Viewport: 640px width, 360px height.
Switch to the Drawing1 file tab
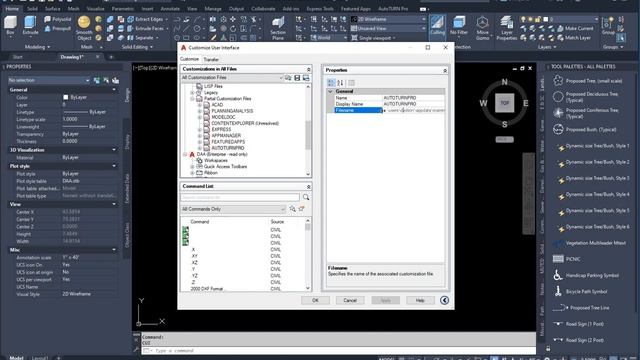pos(72,57)
